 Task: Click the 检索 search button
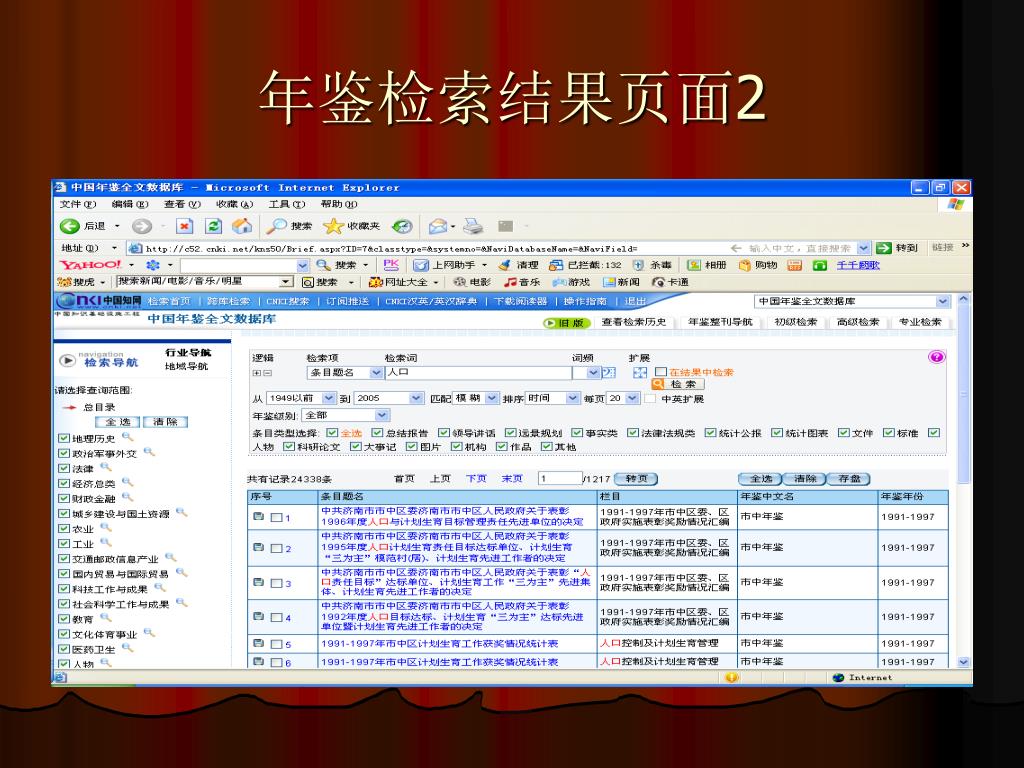point(677,385)
